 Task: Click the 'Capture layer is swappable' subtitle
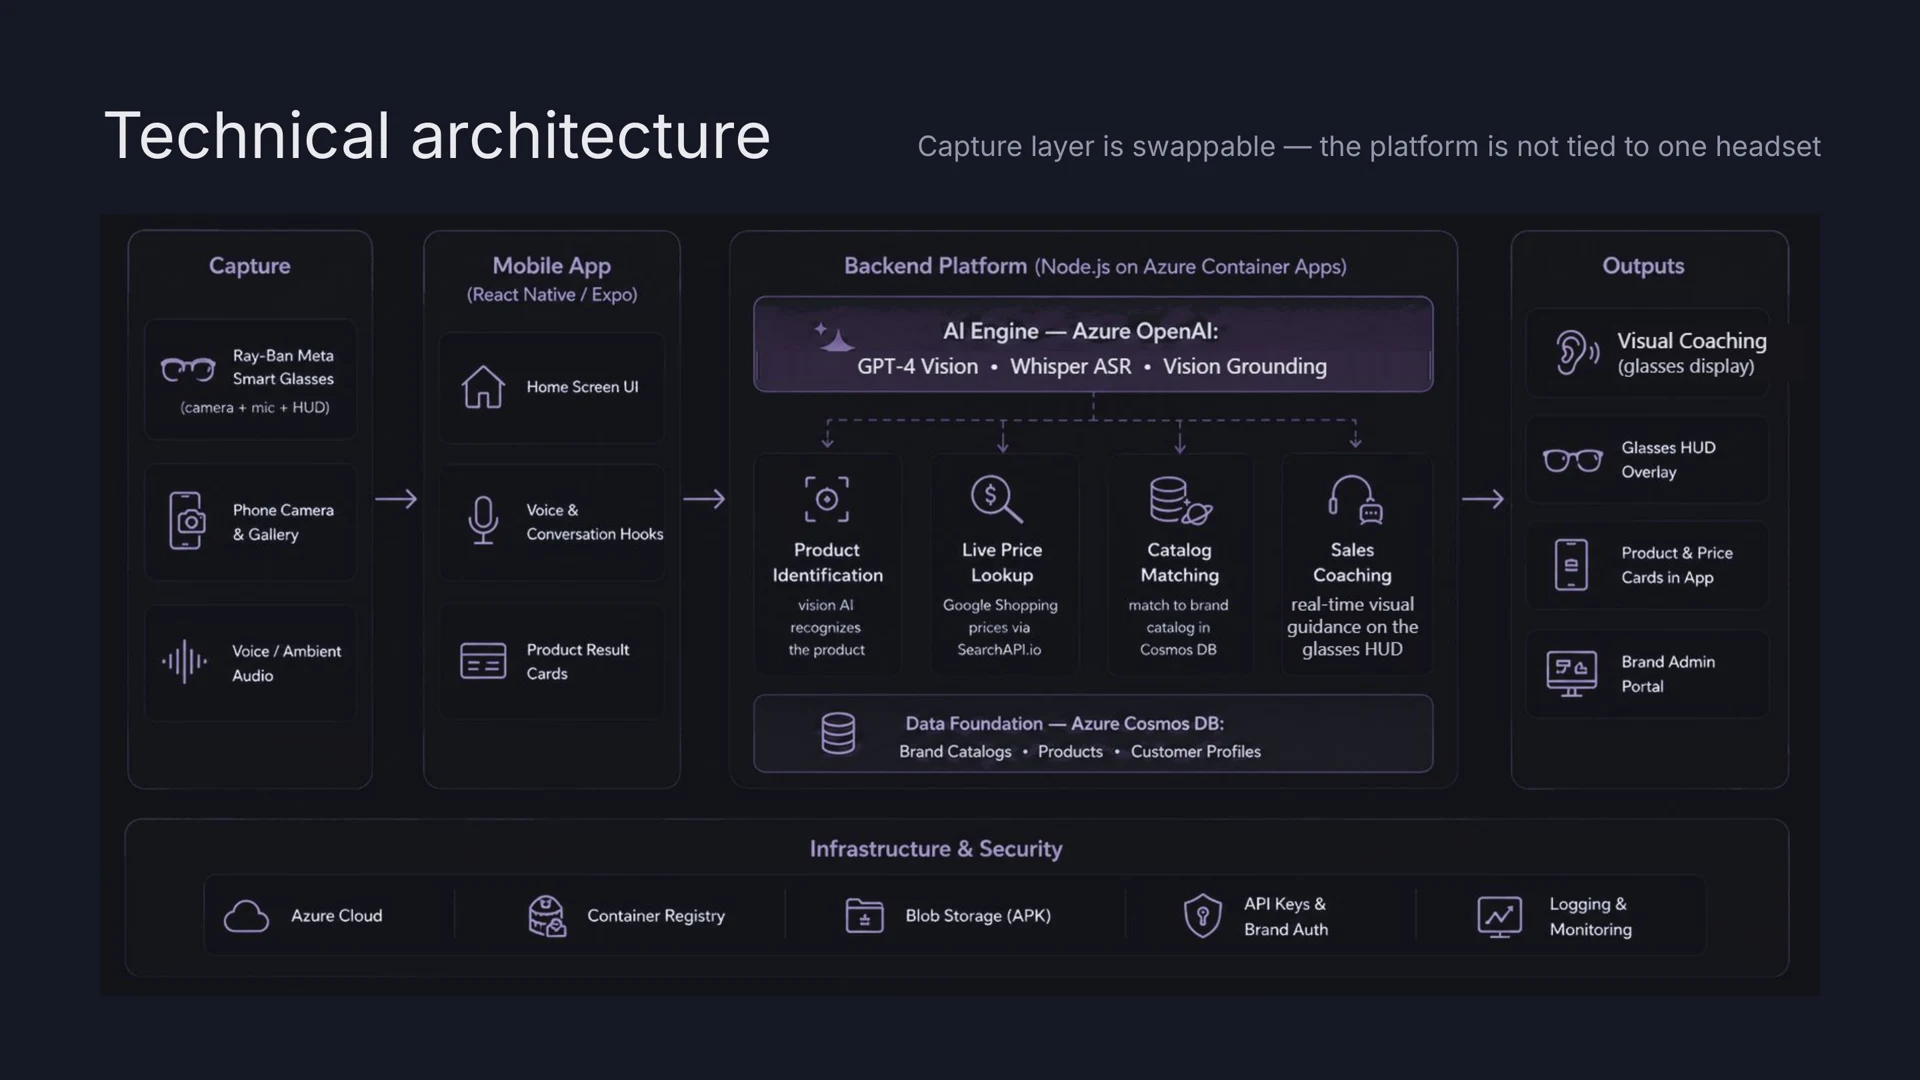click(x=1369, y=146)
